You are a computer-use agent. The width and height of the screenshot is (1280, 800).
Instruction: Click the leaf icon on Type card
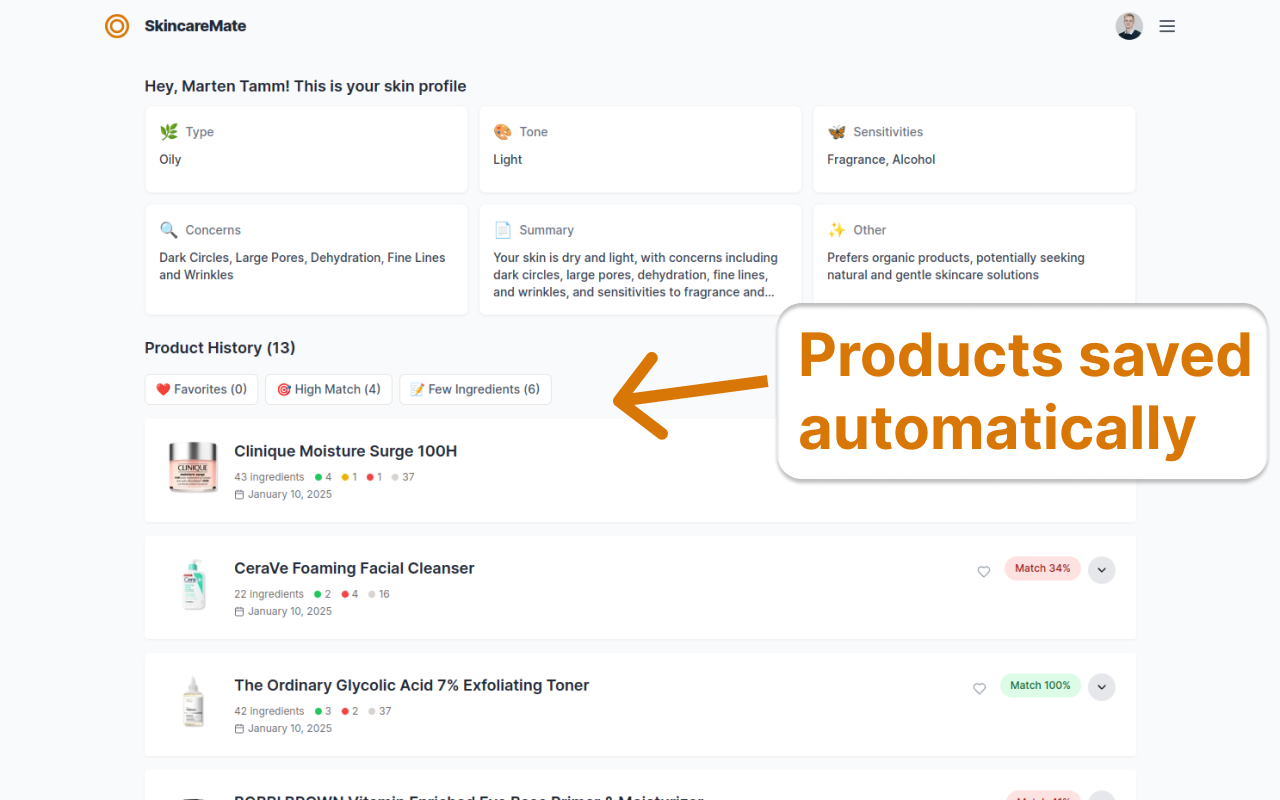click(x=169, y=132)
